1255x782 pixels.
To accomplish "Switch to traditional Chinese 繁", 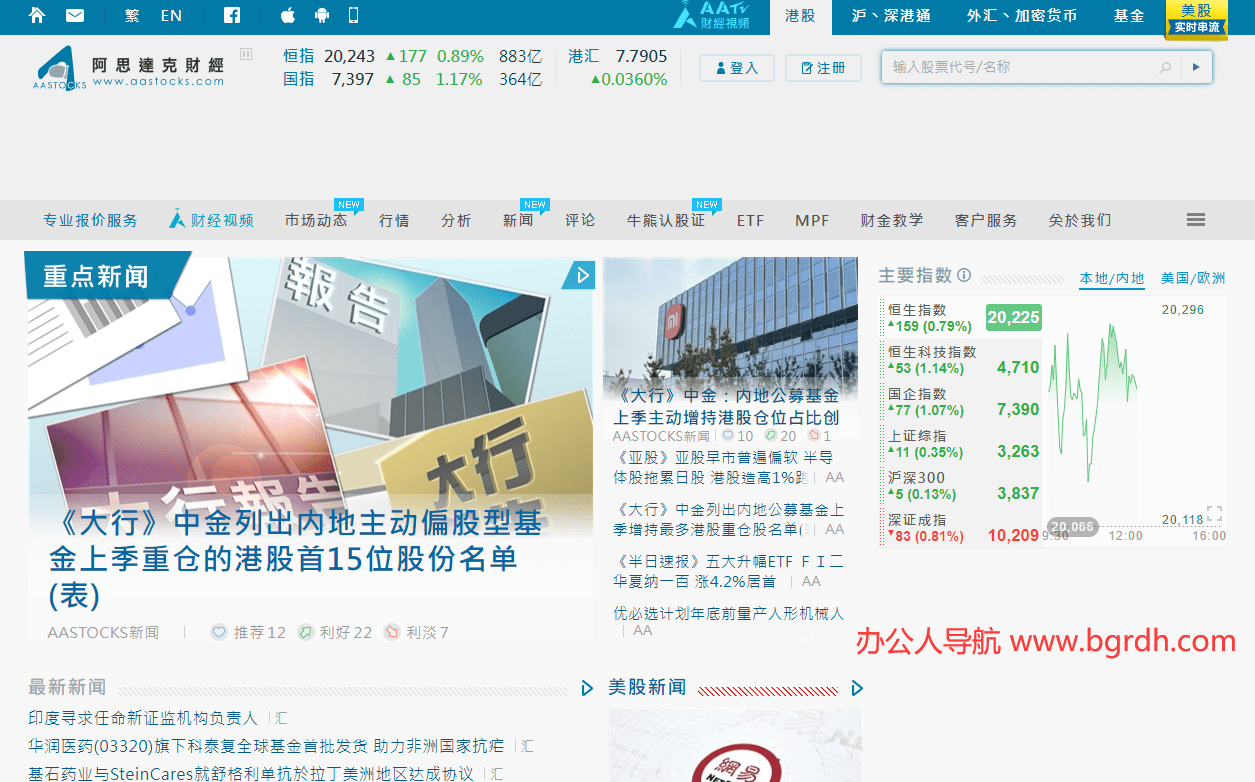I will 132,15.
